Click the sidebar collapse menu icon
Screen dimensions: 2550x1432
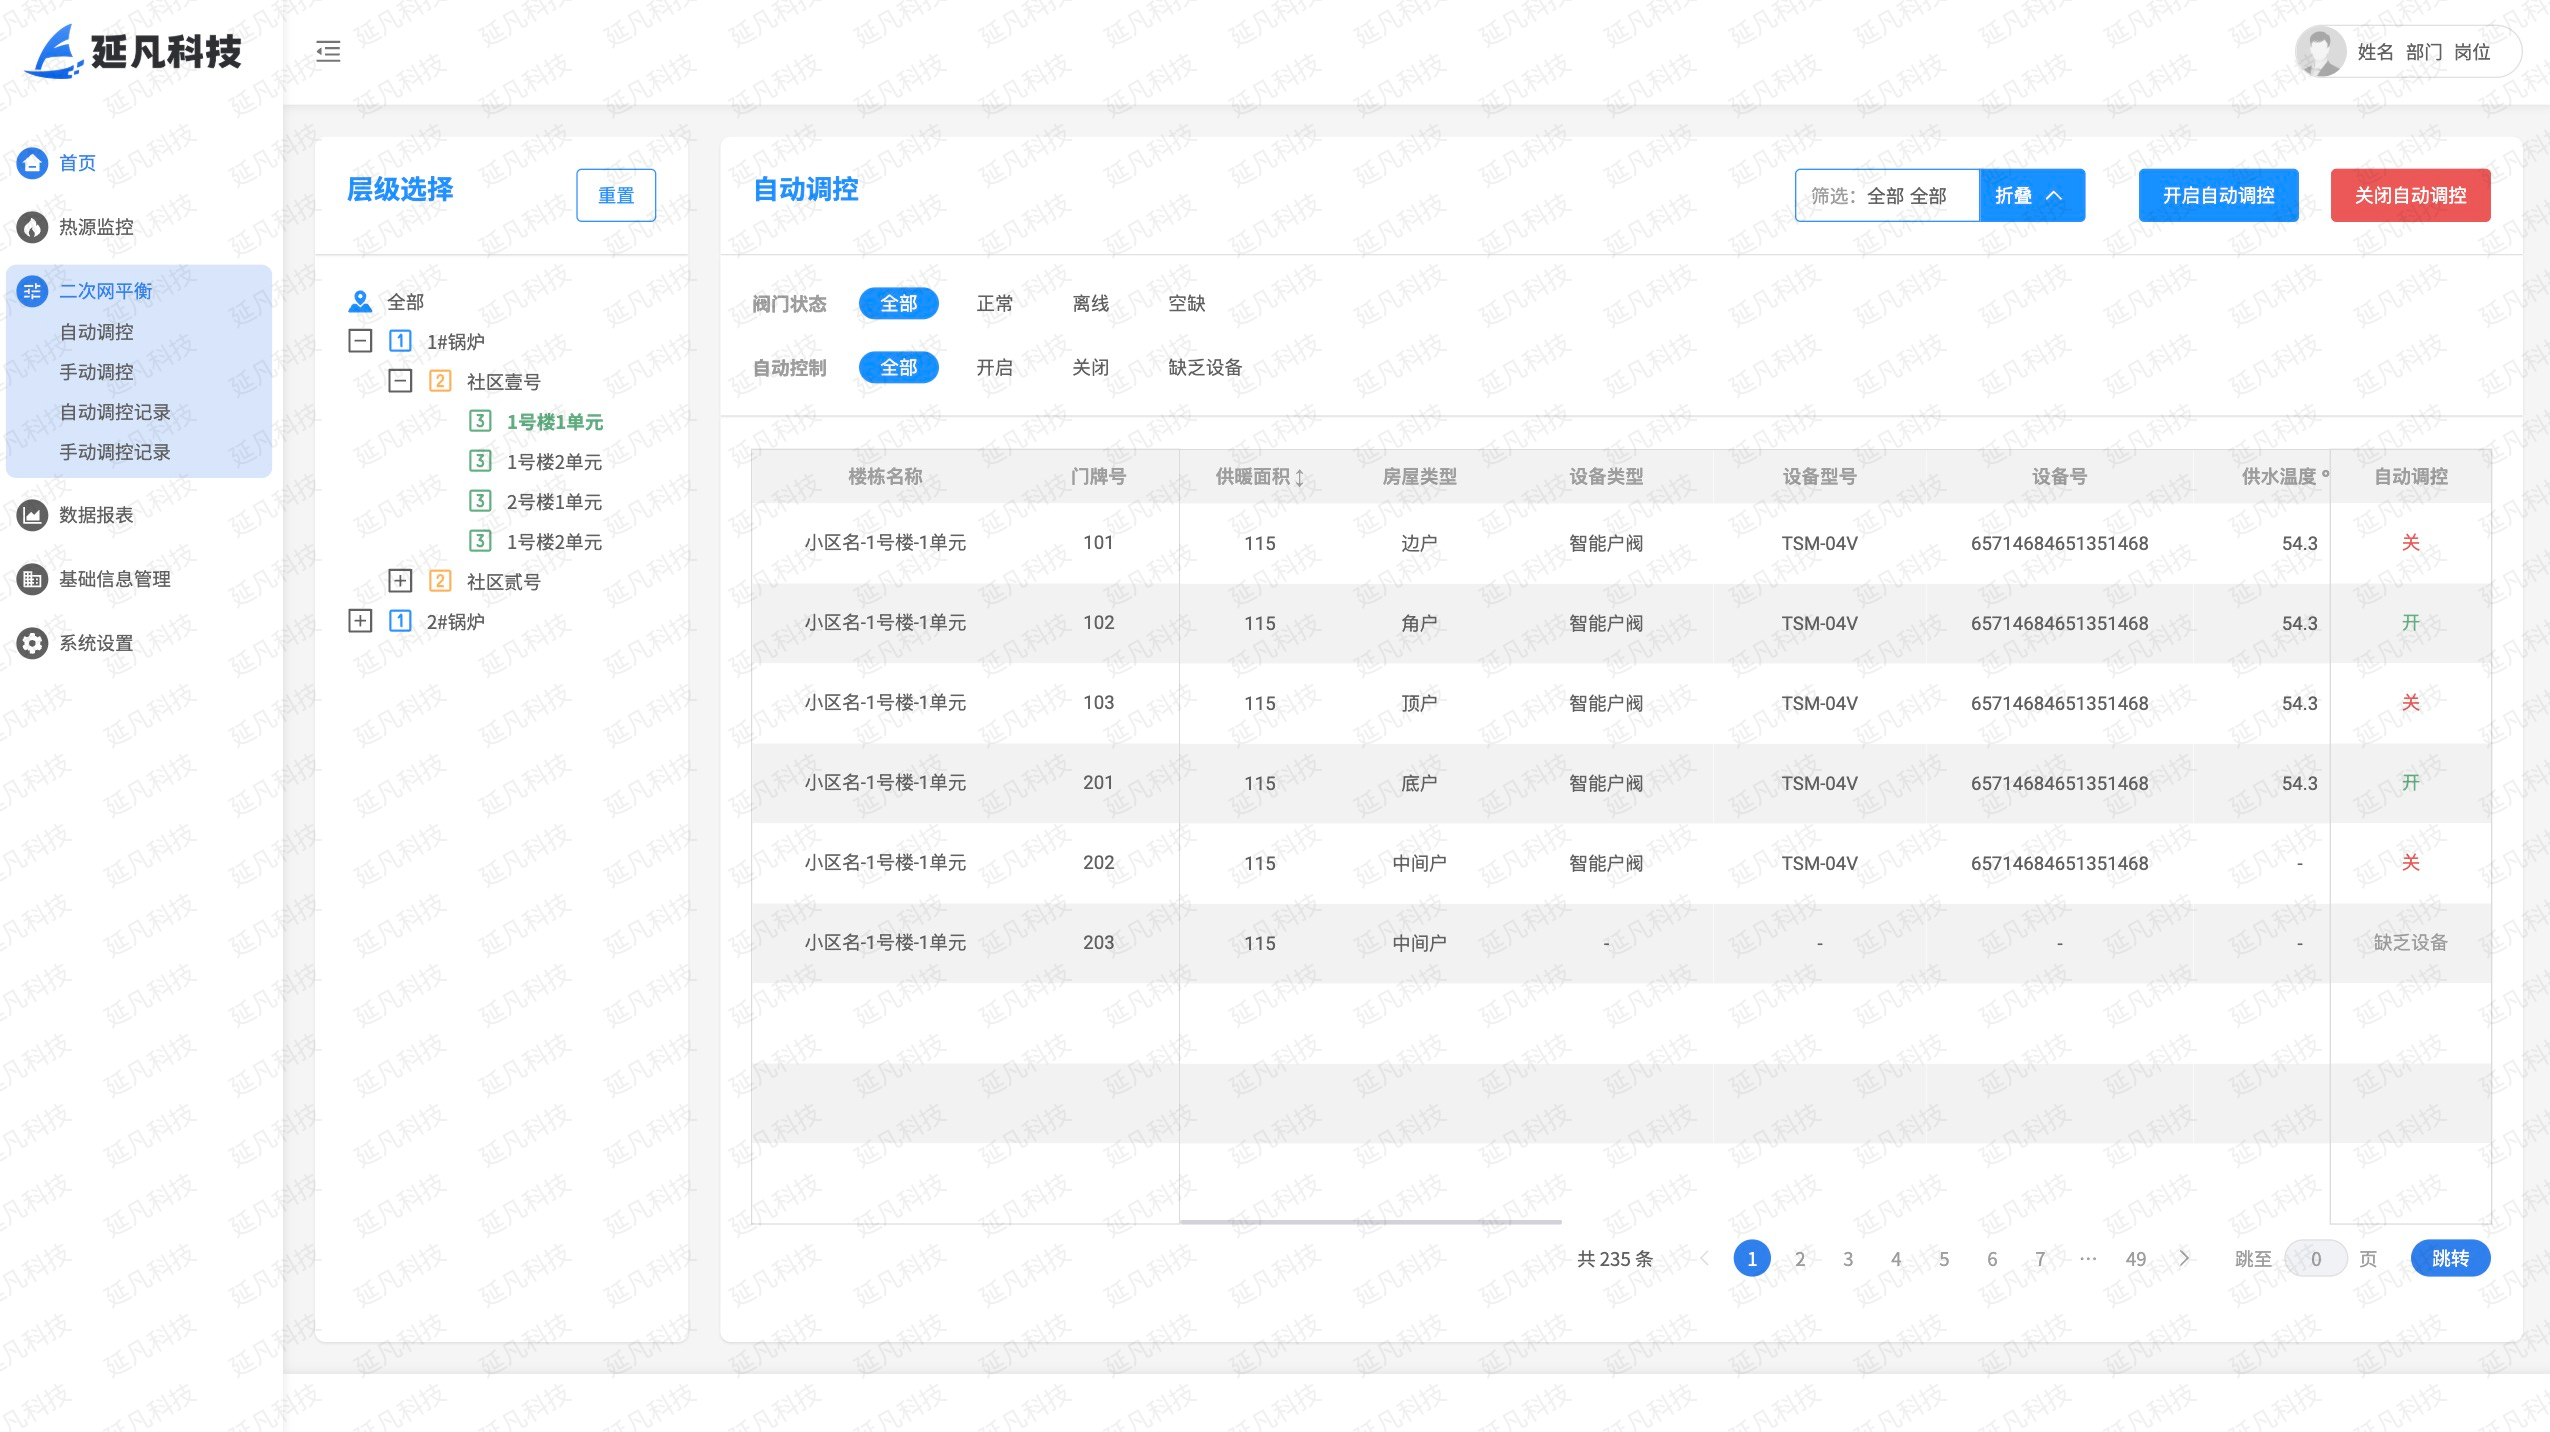tap(328, 52)
